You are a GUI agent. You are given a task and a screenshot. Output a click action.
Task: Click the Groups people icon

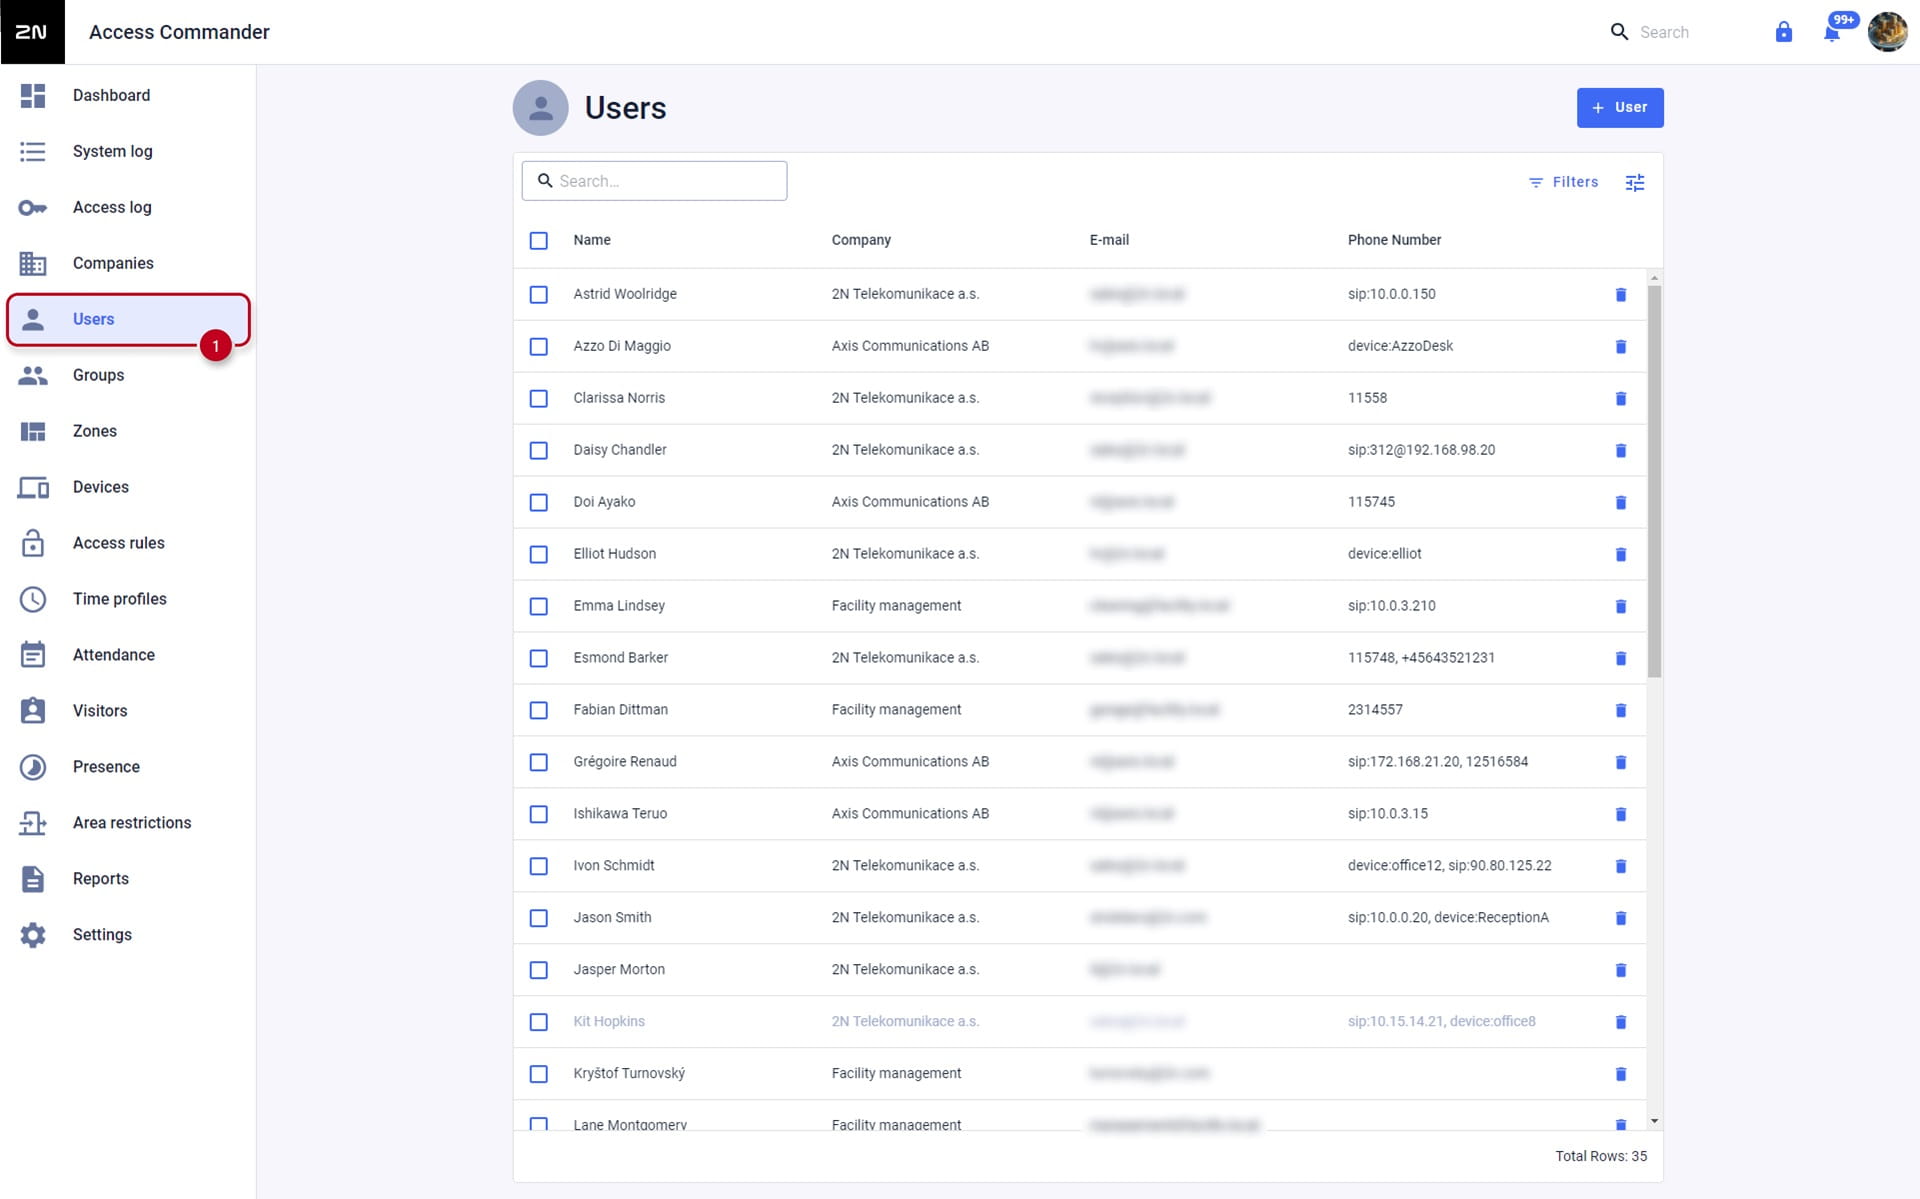coord(33,375)
